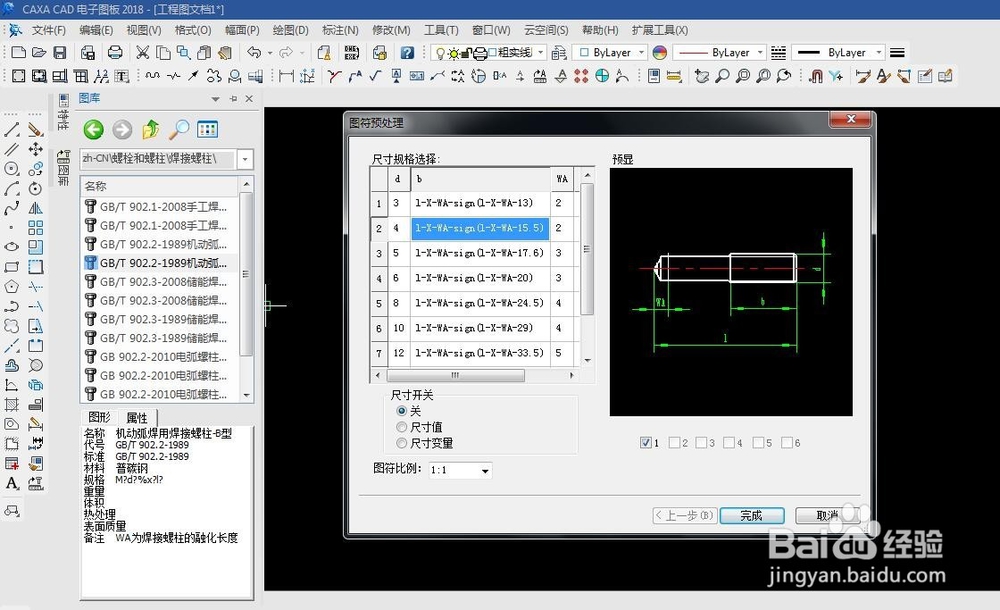This screenshot has height=610, width=1000.
Task: Expand the undo history dropdown arrow
Action: coord(270,53)
